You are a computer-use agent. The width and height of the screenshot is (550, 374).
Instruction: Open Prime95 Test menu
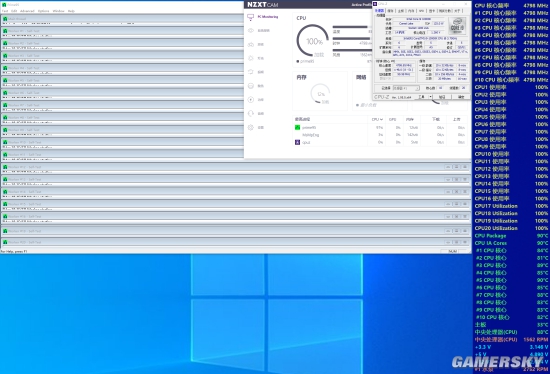point(5,11)
